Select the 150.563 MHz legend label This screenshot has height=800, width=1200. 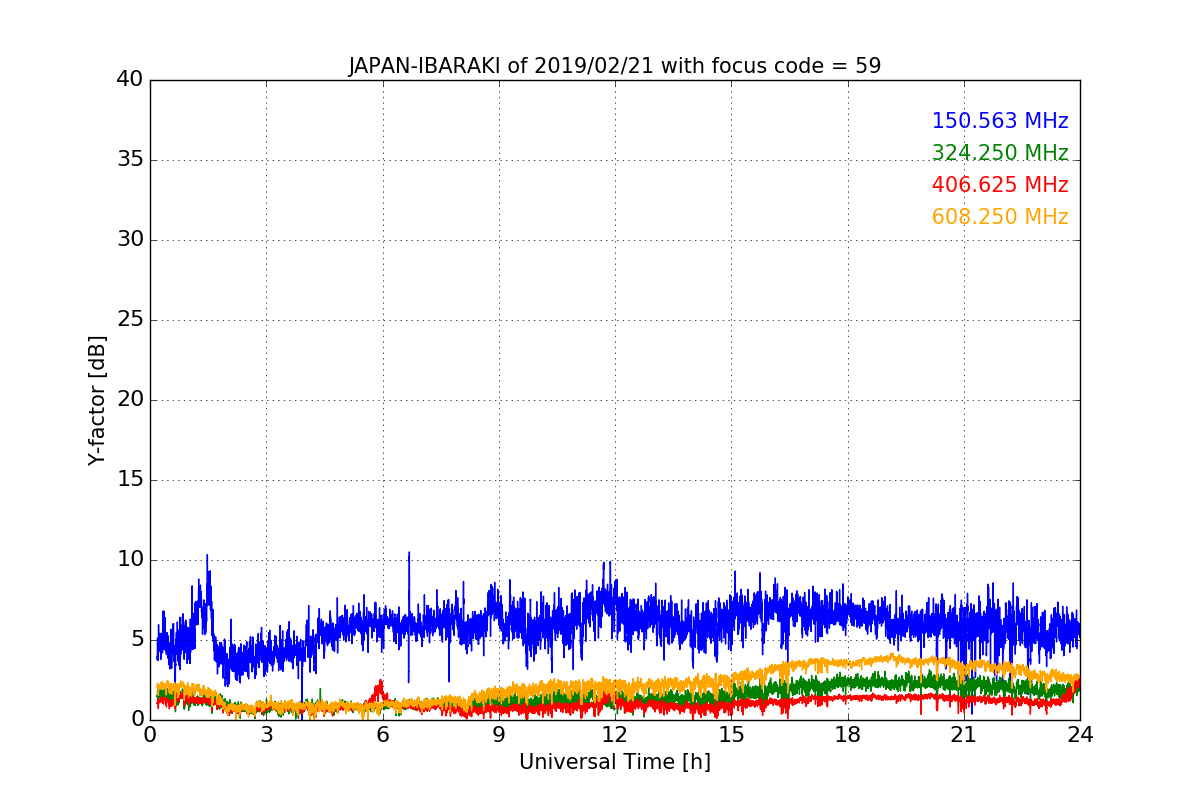[x=1000, y=121]
